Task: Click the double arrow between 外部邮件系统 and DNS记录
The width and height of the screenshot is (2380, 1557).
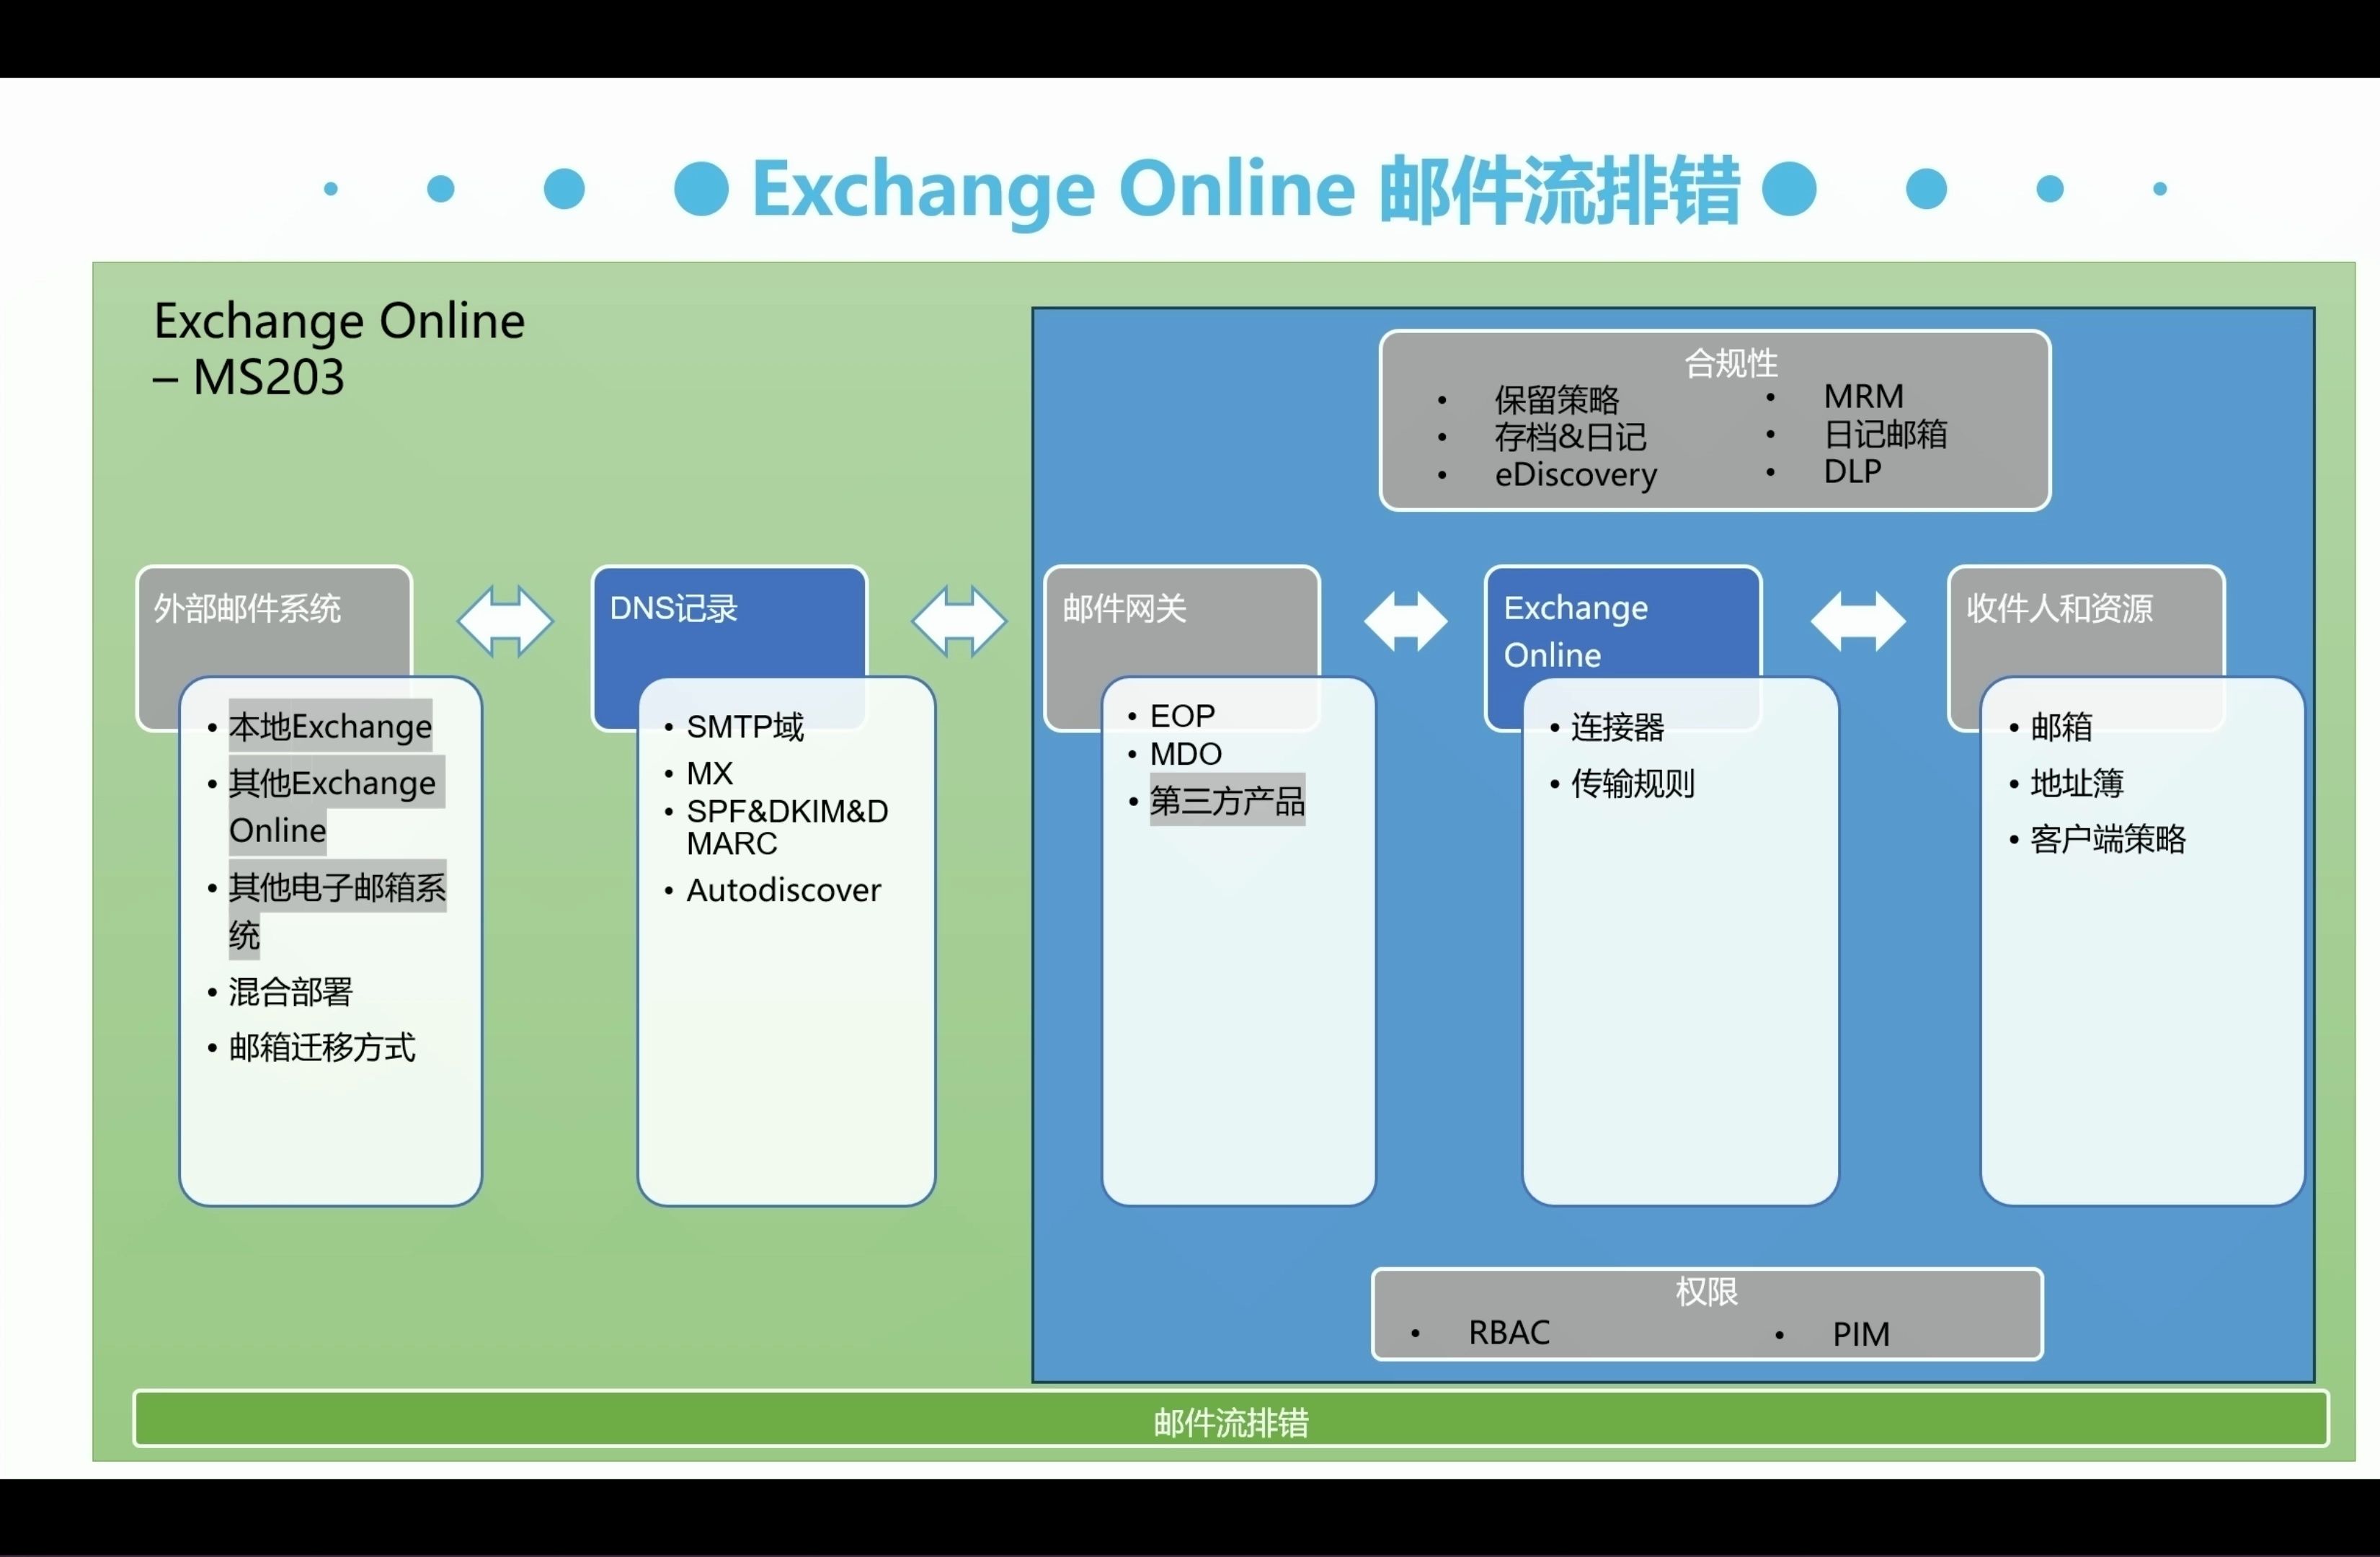Action: 505,621
